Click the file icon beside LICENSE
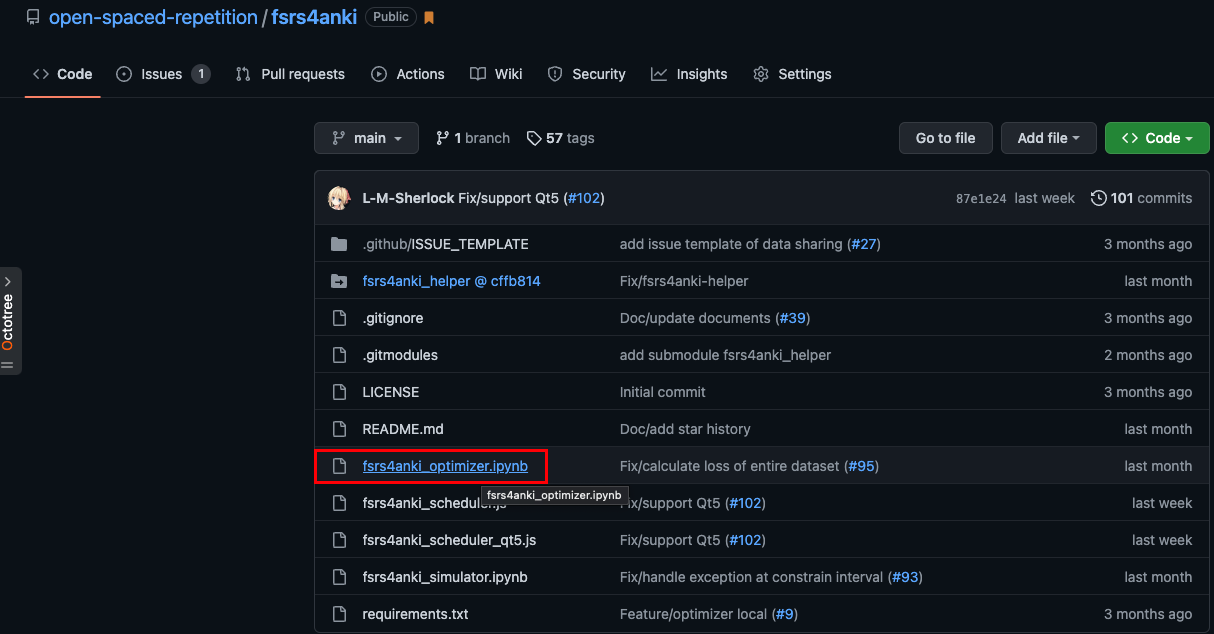The height and width of the screenshot is (634, 1214). pyautogui.click(x=339, y=392)
